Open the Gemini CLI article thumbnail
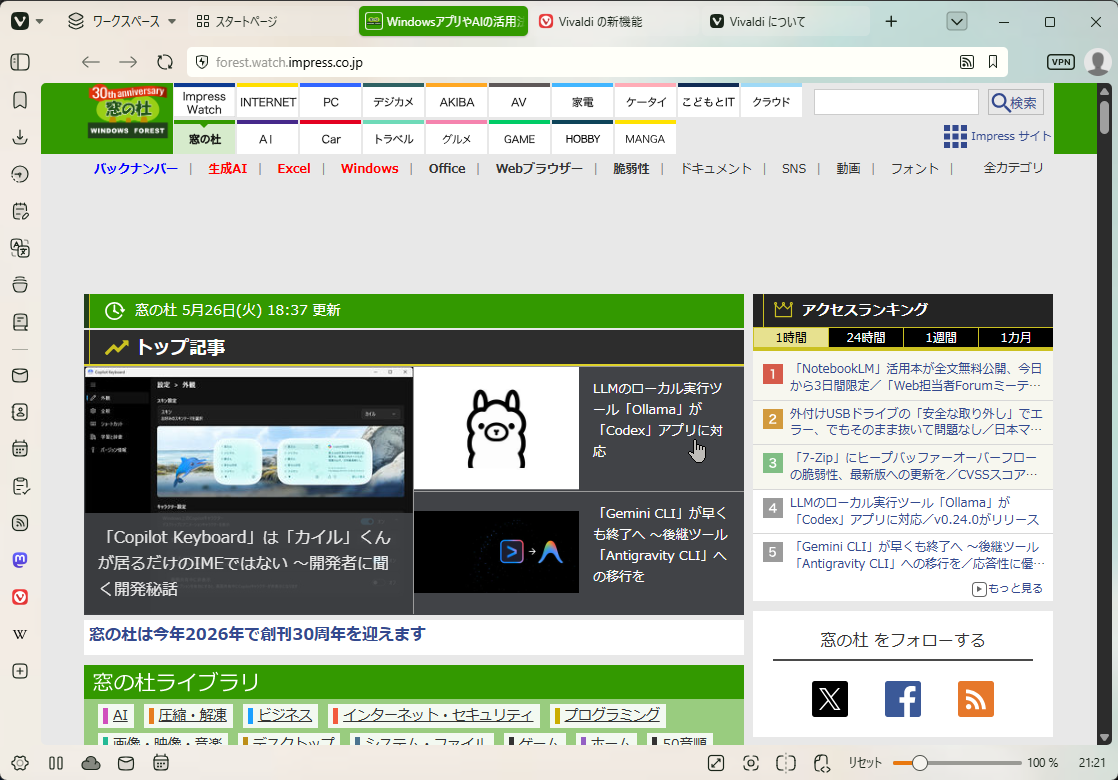This screenshot has height=780, width=1118. coord(496,552)
